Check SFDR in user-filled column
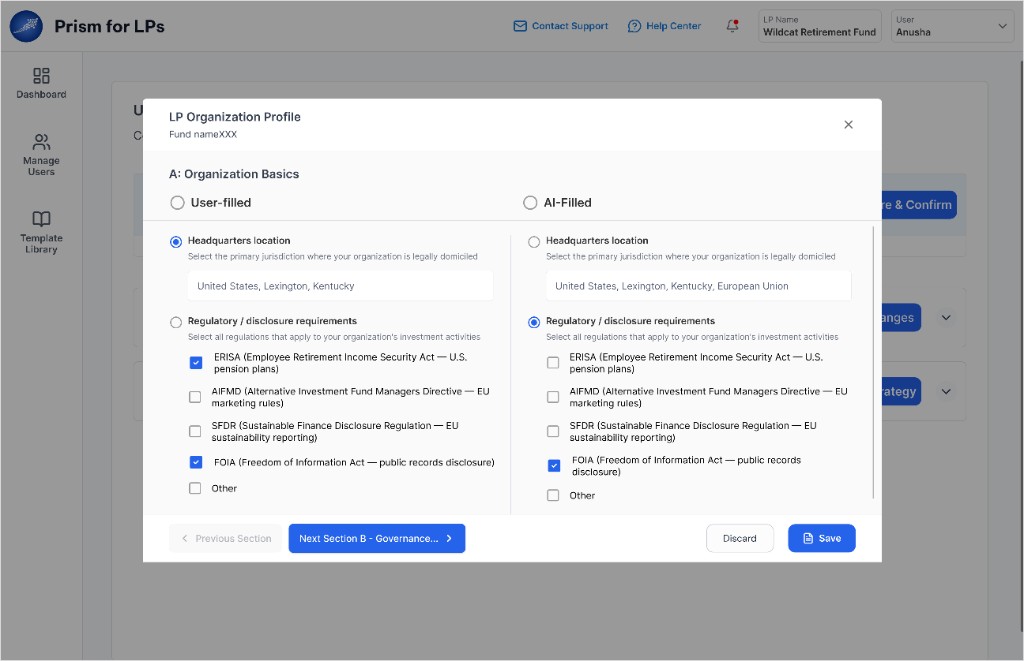1024x661 pixels. (195, 431)
